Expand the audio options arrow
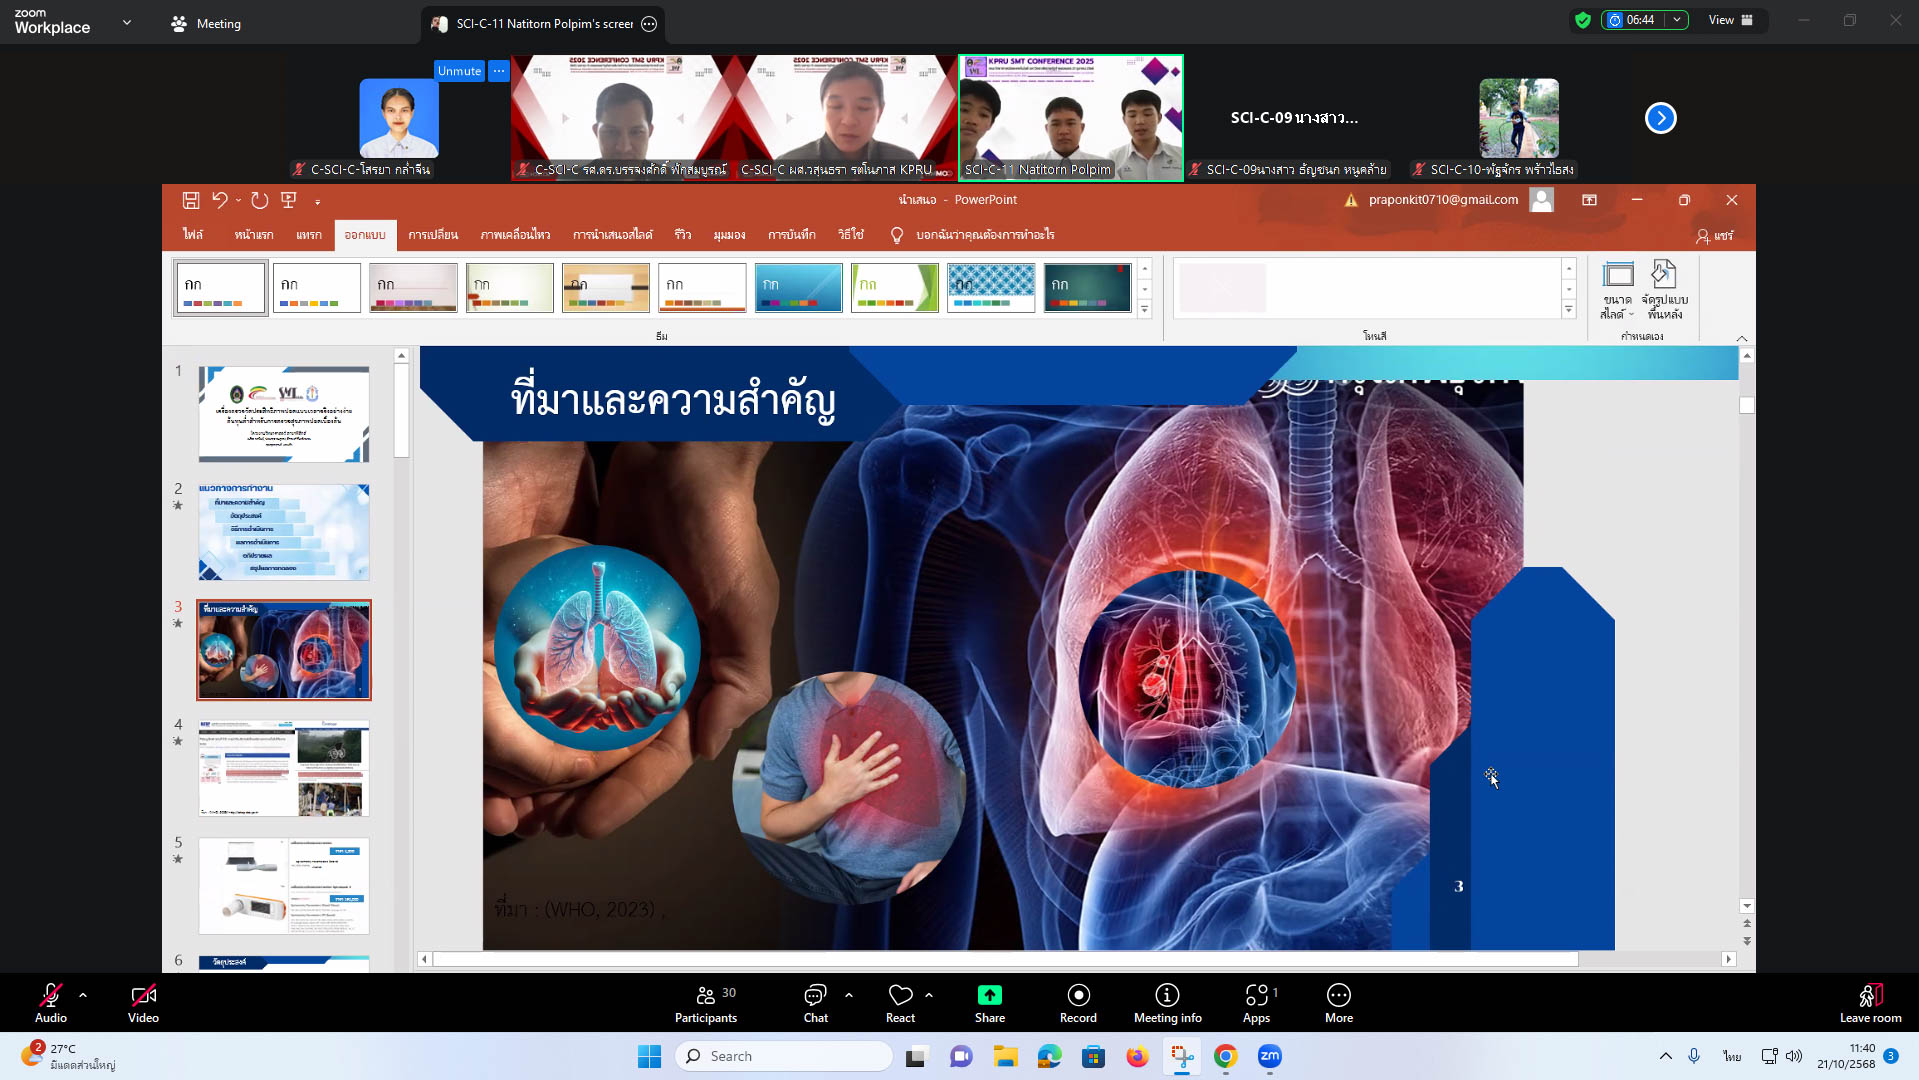The width and height of the screenshot is (1919, 1080). point(83,995)
